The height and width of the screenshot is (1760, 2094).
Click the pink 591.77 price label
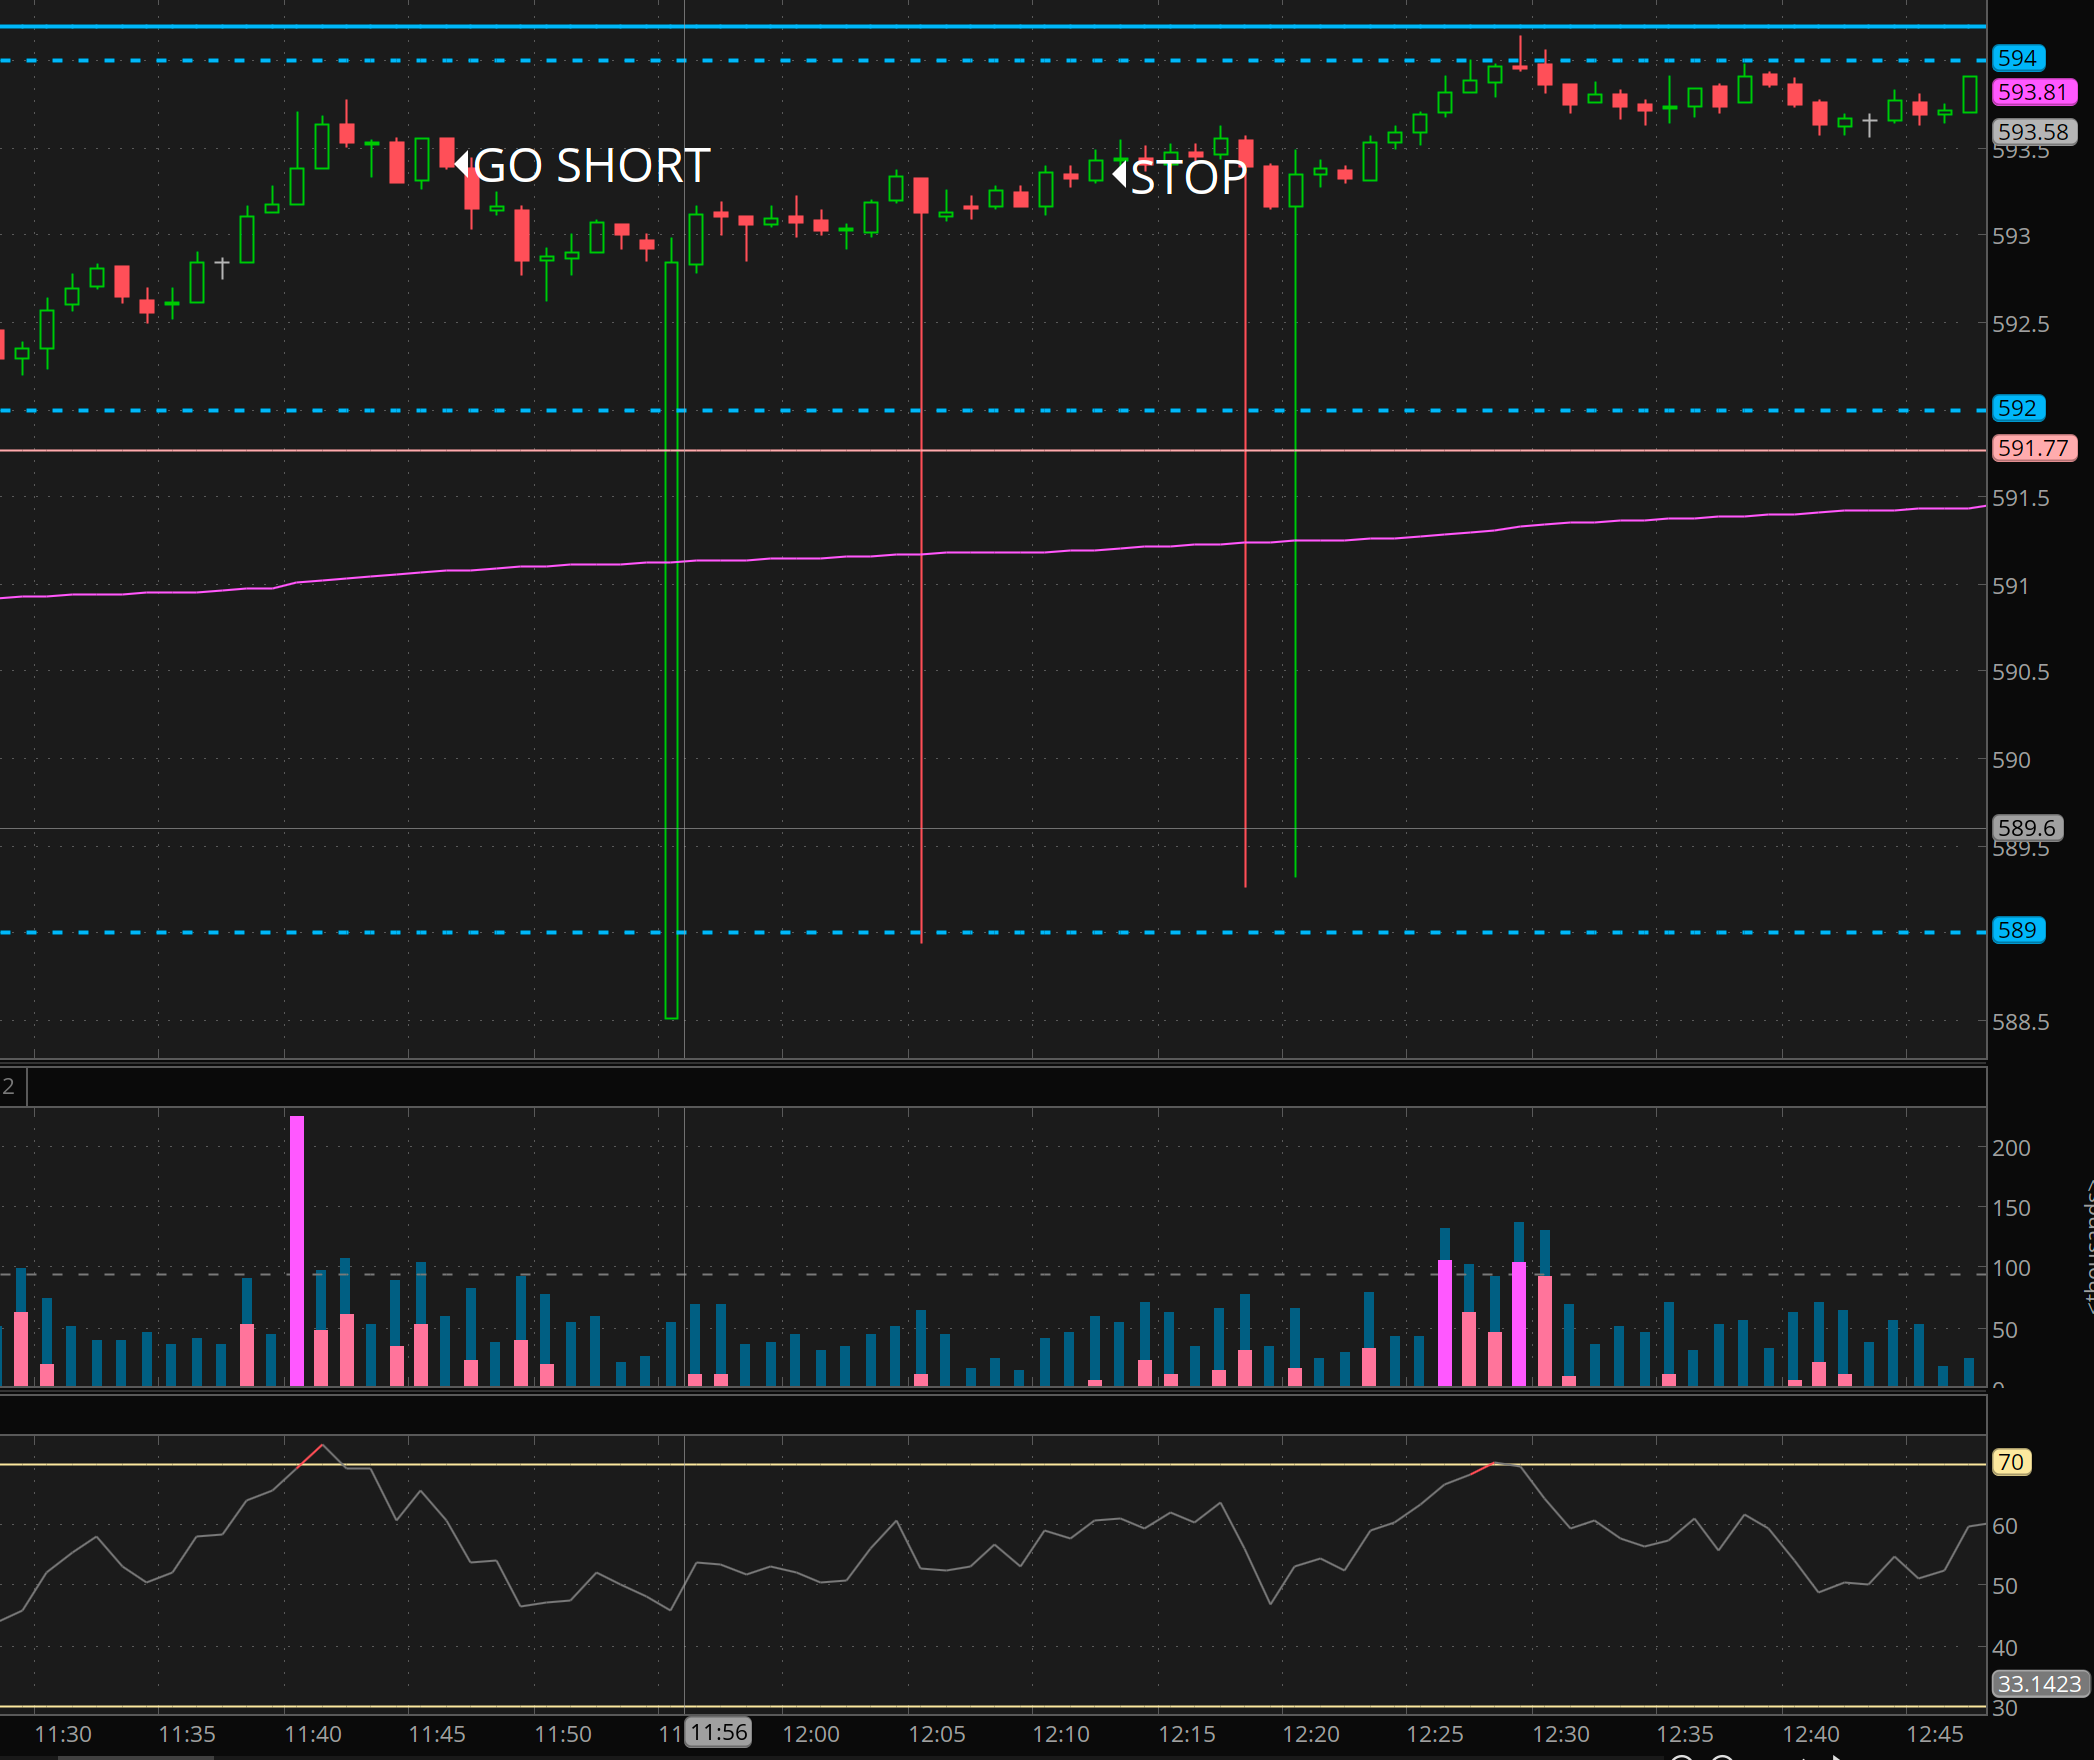point(2033,448)
